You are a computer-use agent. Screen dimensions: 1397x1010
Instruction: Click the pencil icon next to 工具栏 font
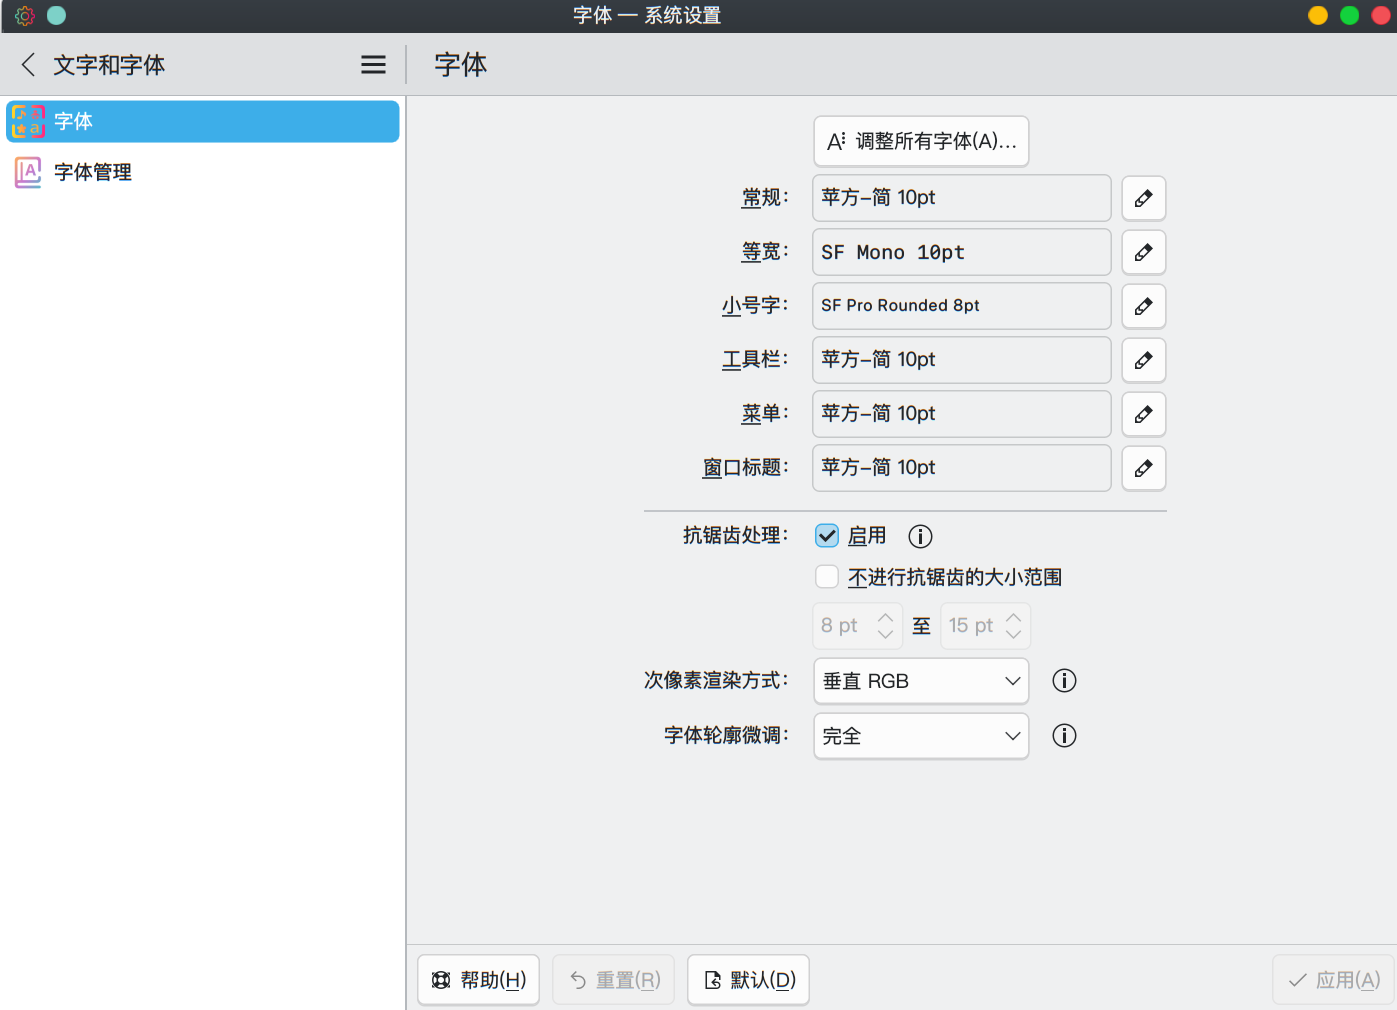click(1143, 360)
